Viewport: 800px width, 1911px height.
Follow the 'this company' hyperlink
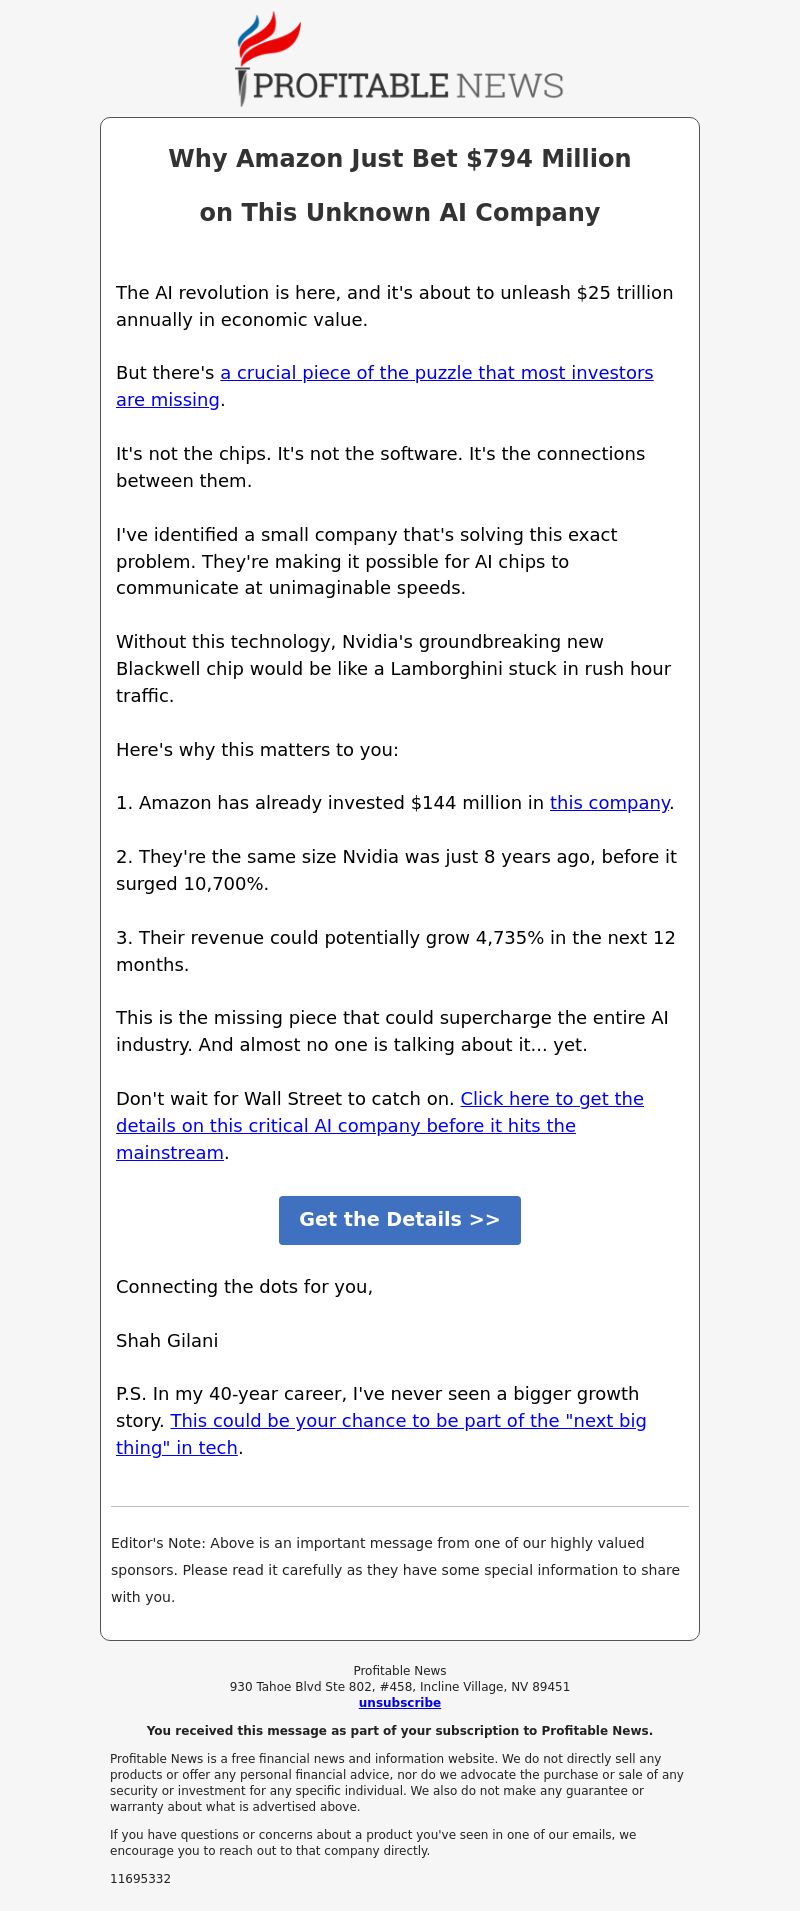point(609,803)
